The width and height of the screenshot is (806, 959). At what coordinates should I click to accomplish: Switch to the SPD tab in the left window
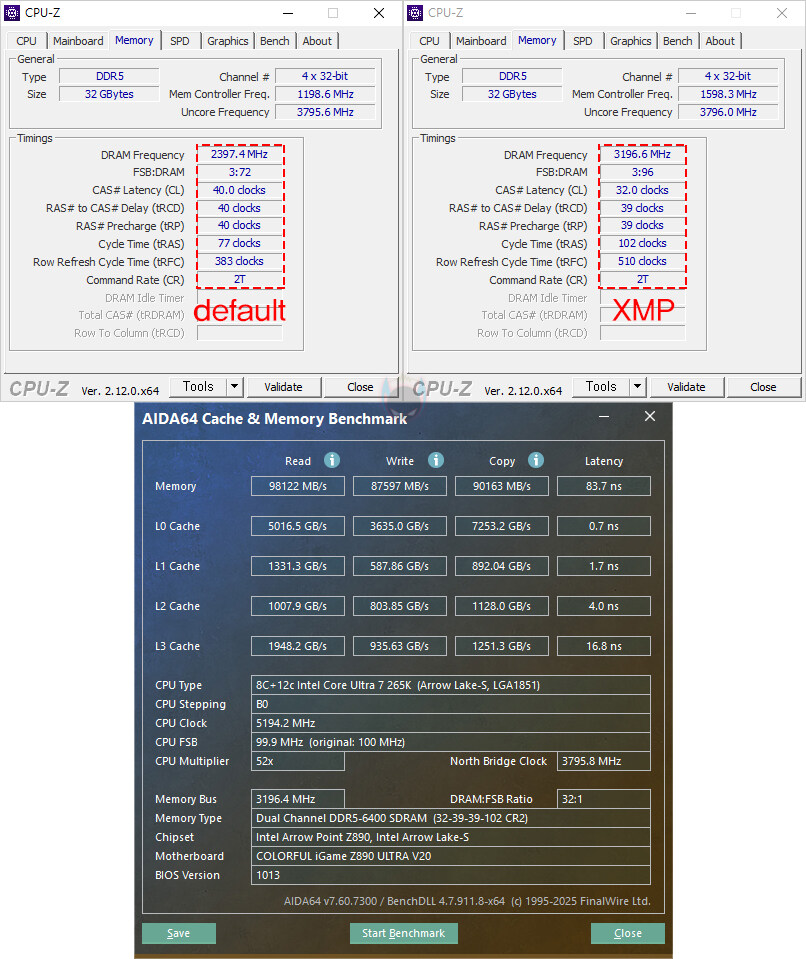[180, 41]
